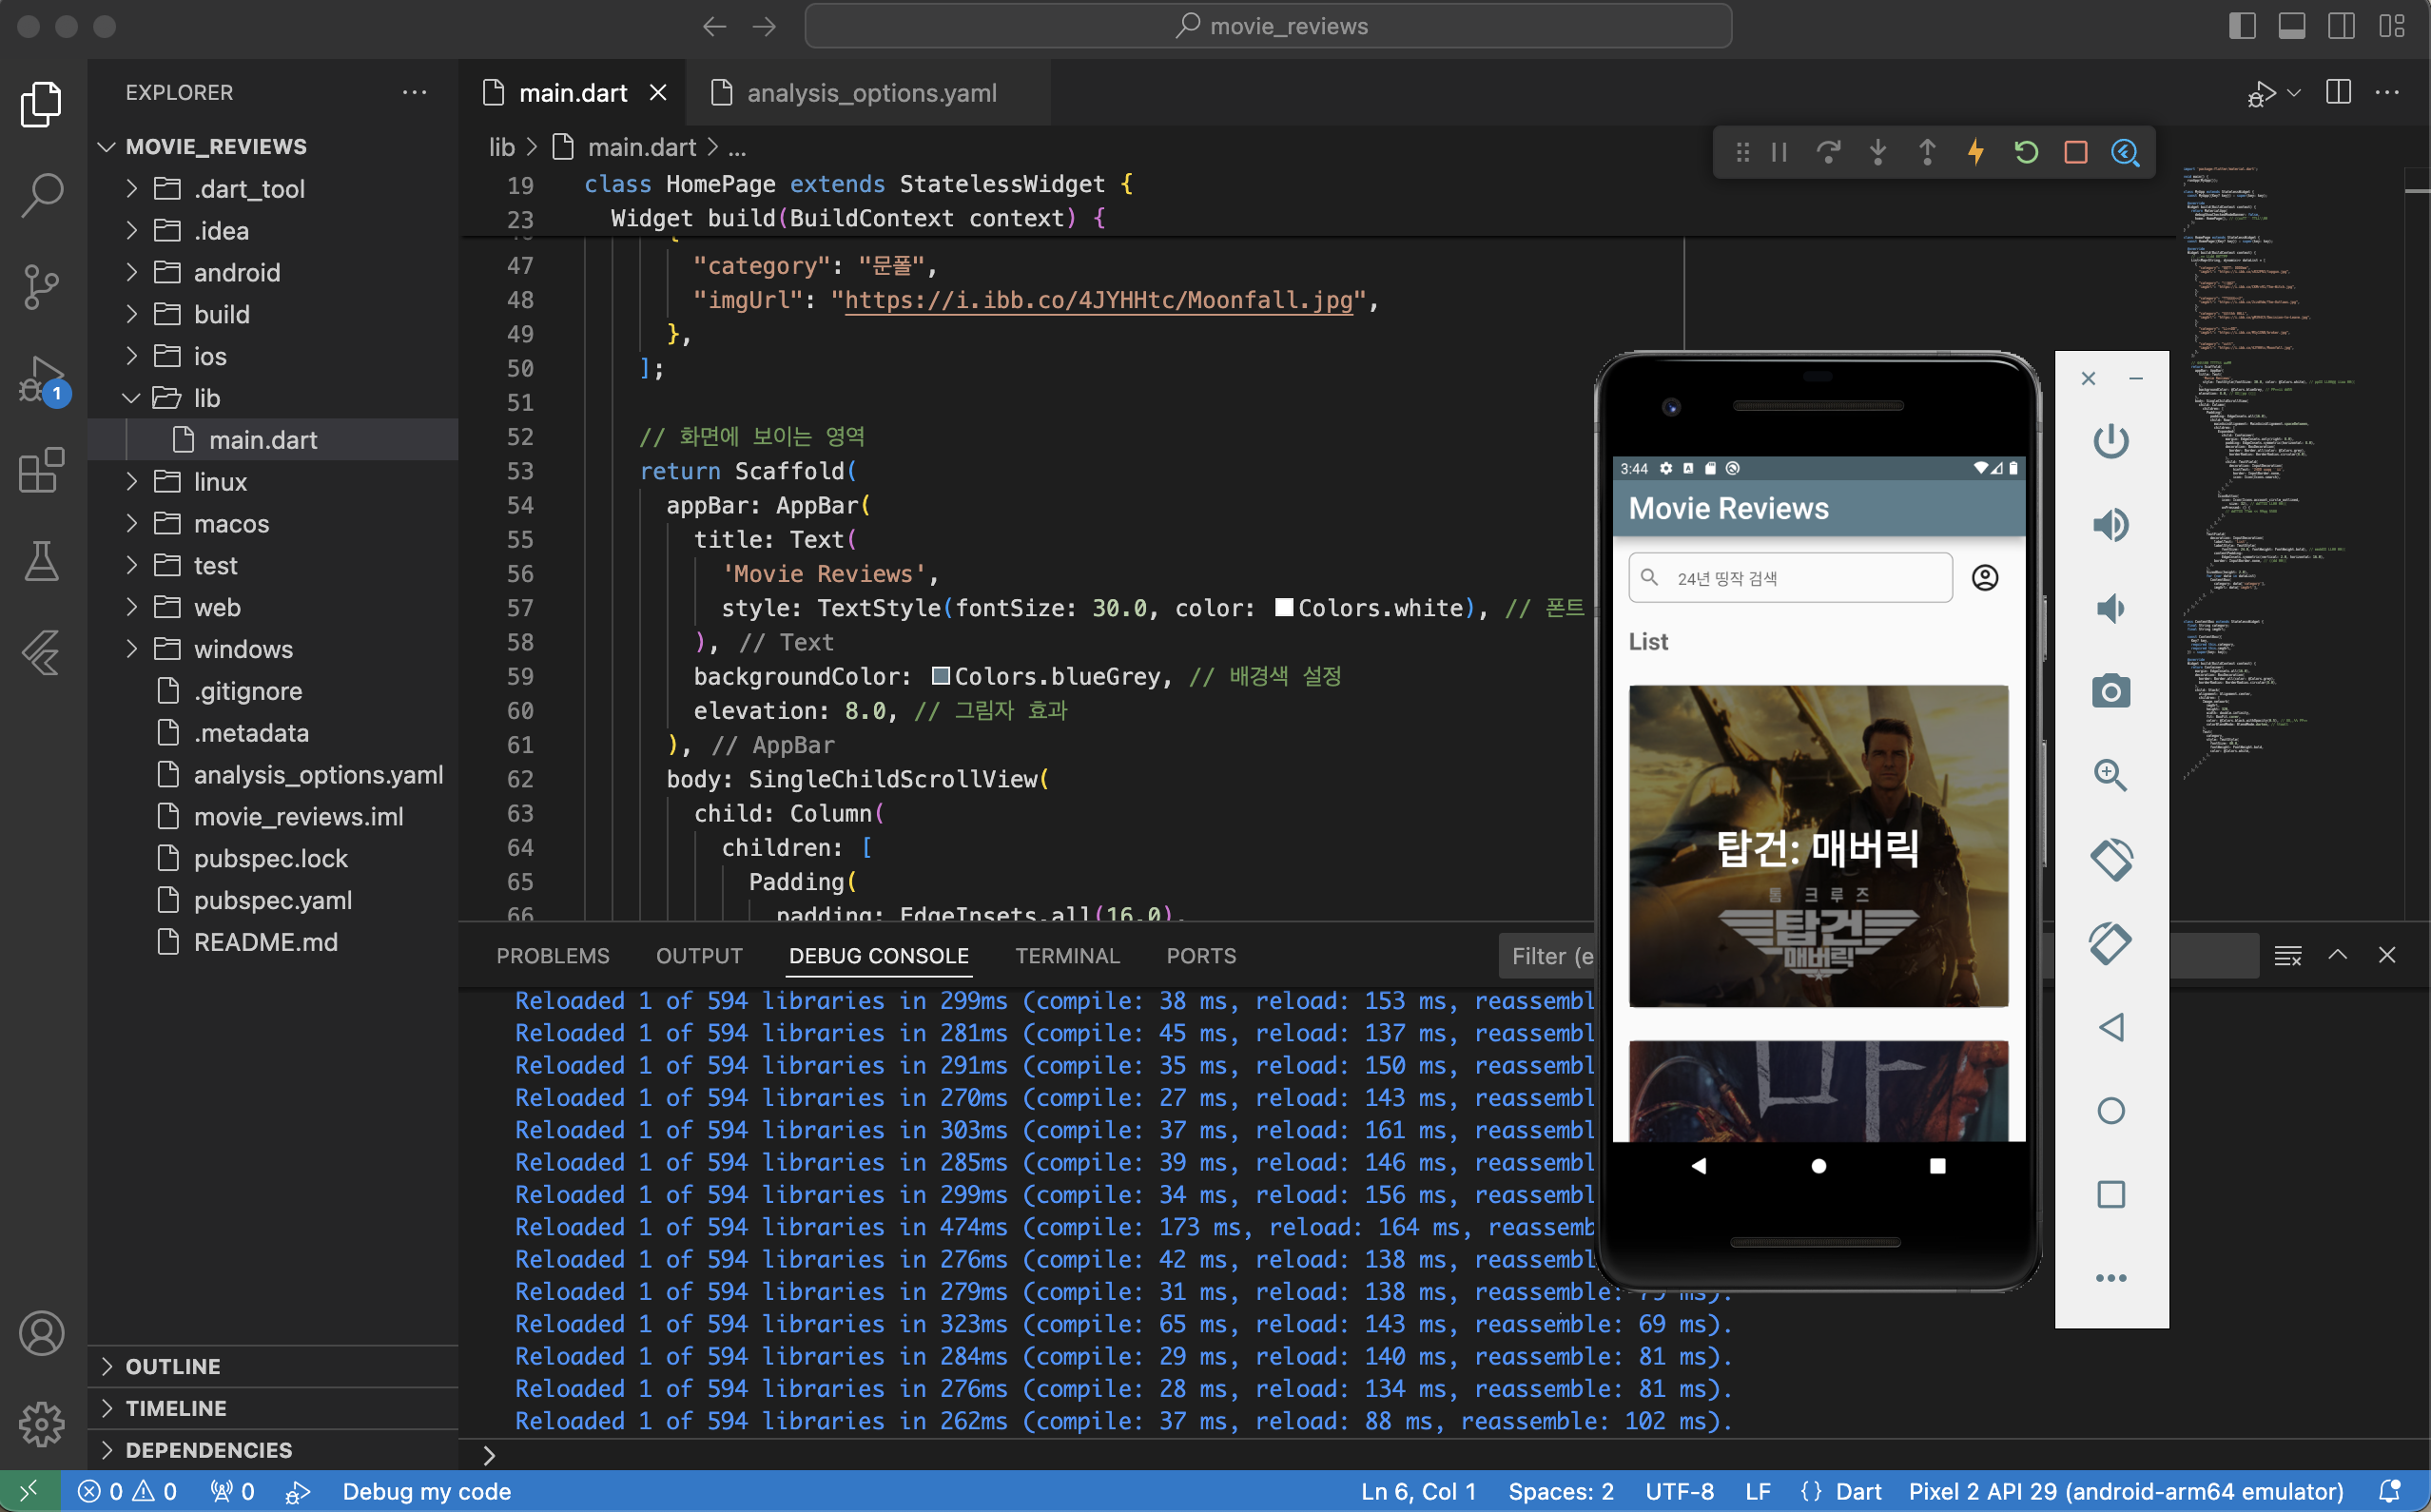This screenshot has width=2431, height=1512.
Task: Take an emulator screenshot with camera
Action: tap(2111, 691)
